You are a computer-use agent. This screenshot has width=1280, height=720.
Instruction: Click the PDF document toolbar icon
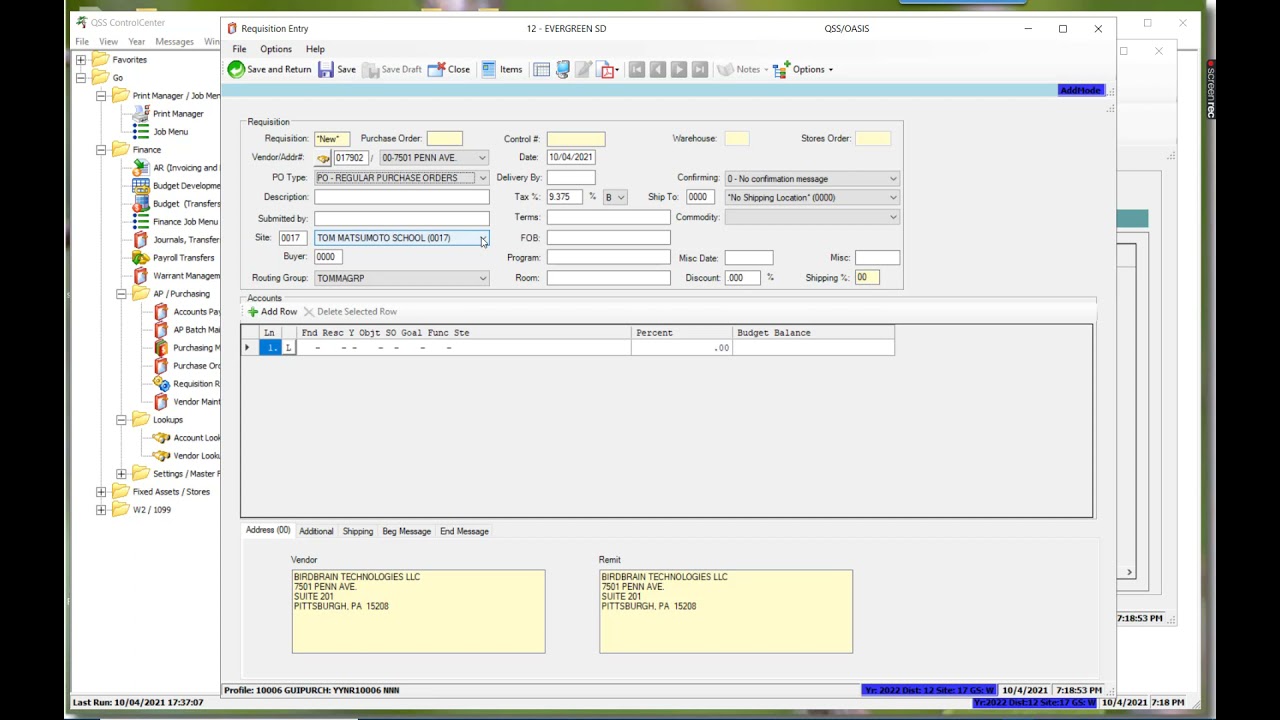(607, 69)
